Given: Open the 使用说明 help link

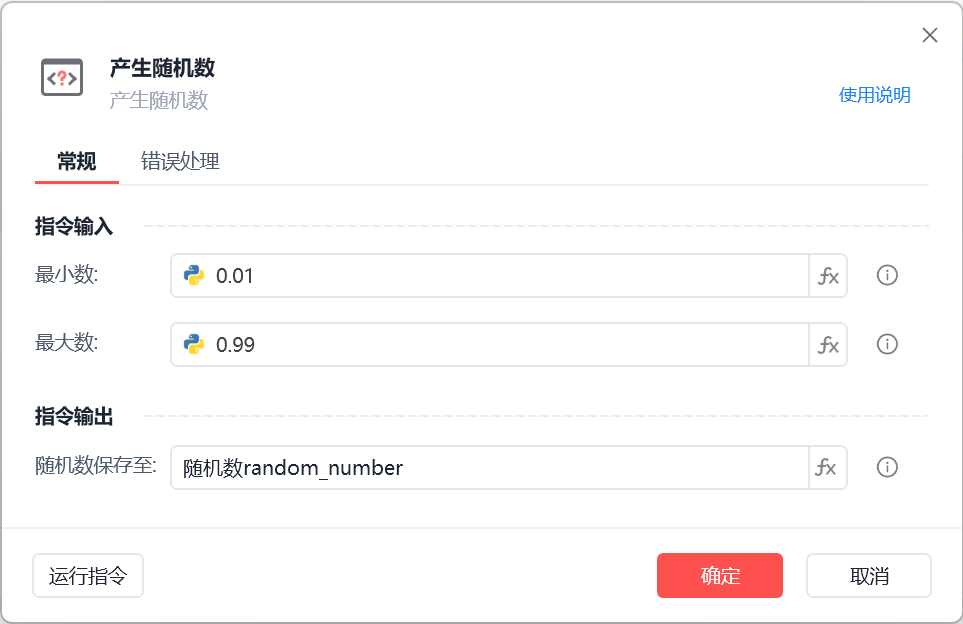Looking at the screenshot, I should pyautogui.click(x=874, y=95).
